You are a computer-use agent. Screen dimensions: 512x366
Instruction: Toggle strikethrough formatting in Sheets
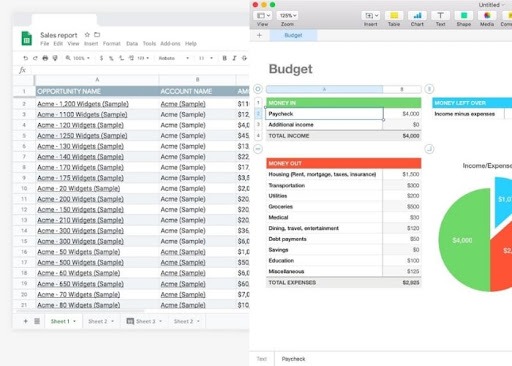[244, 58]
